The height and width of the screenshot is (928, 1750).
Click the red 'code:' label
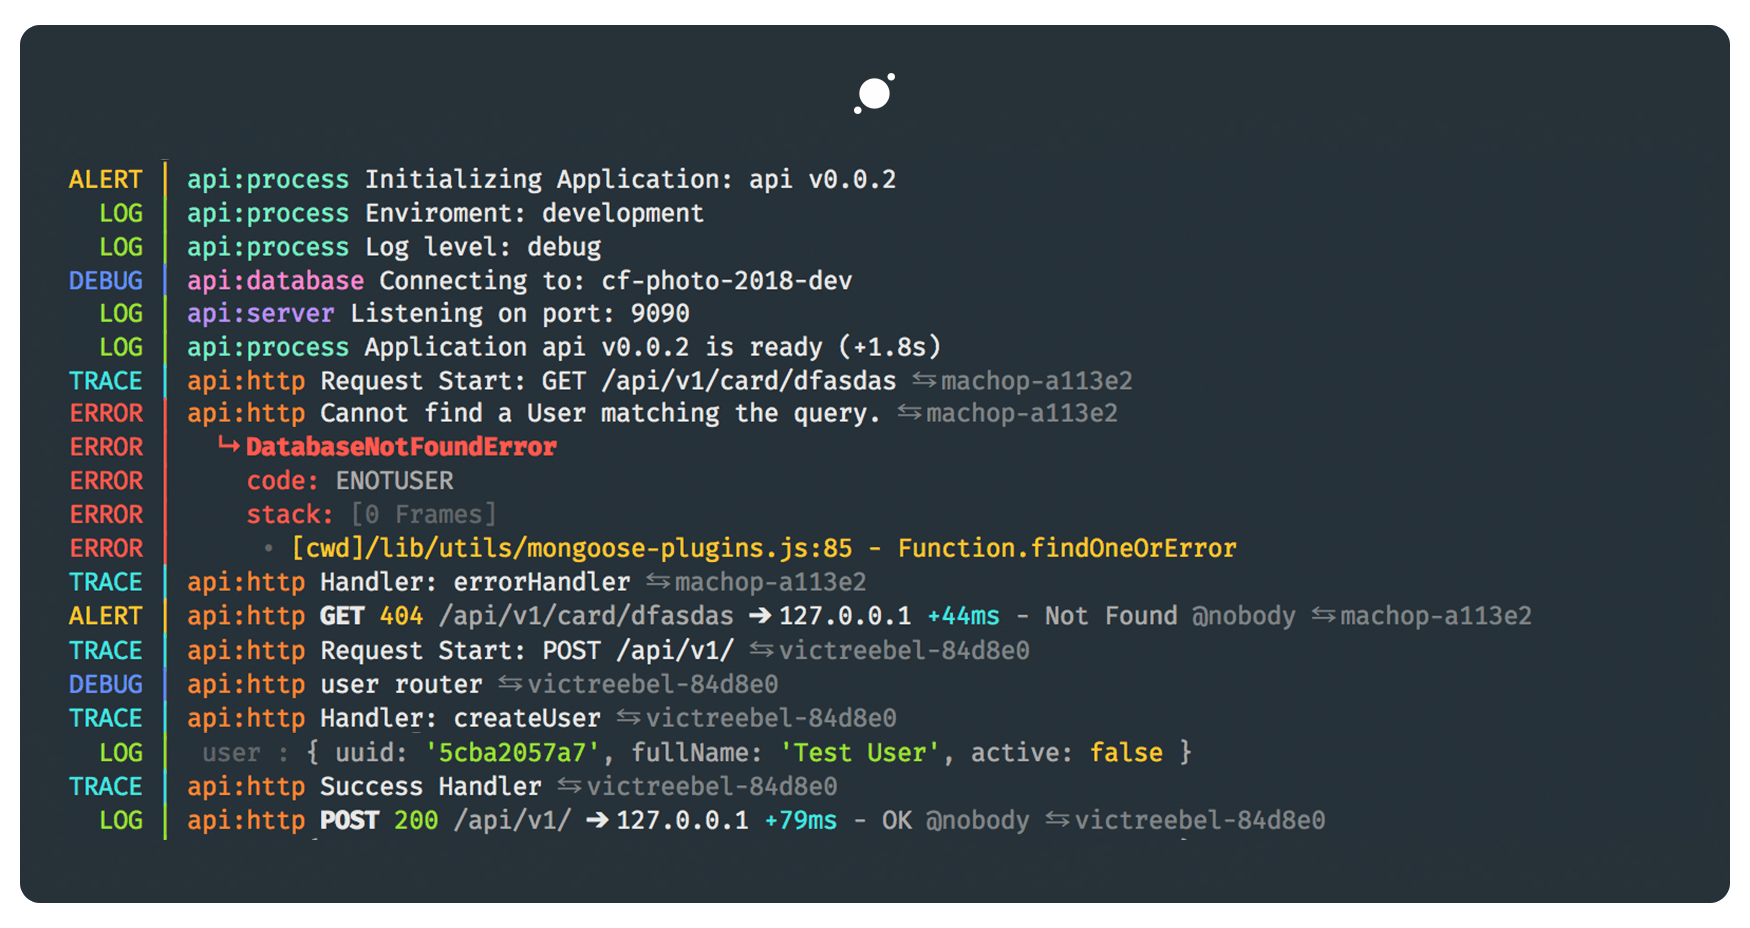click(x=283, y=481)
